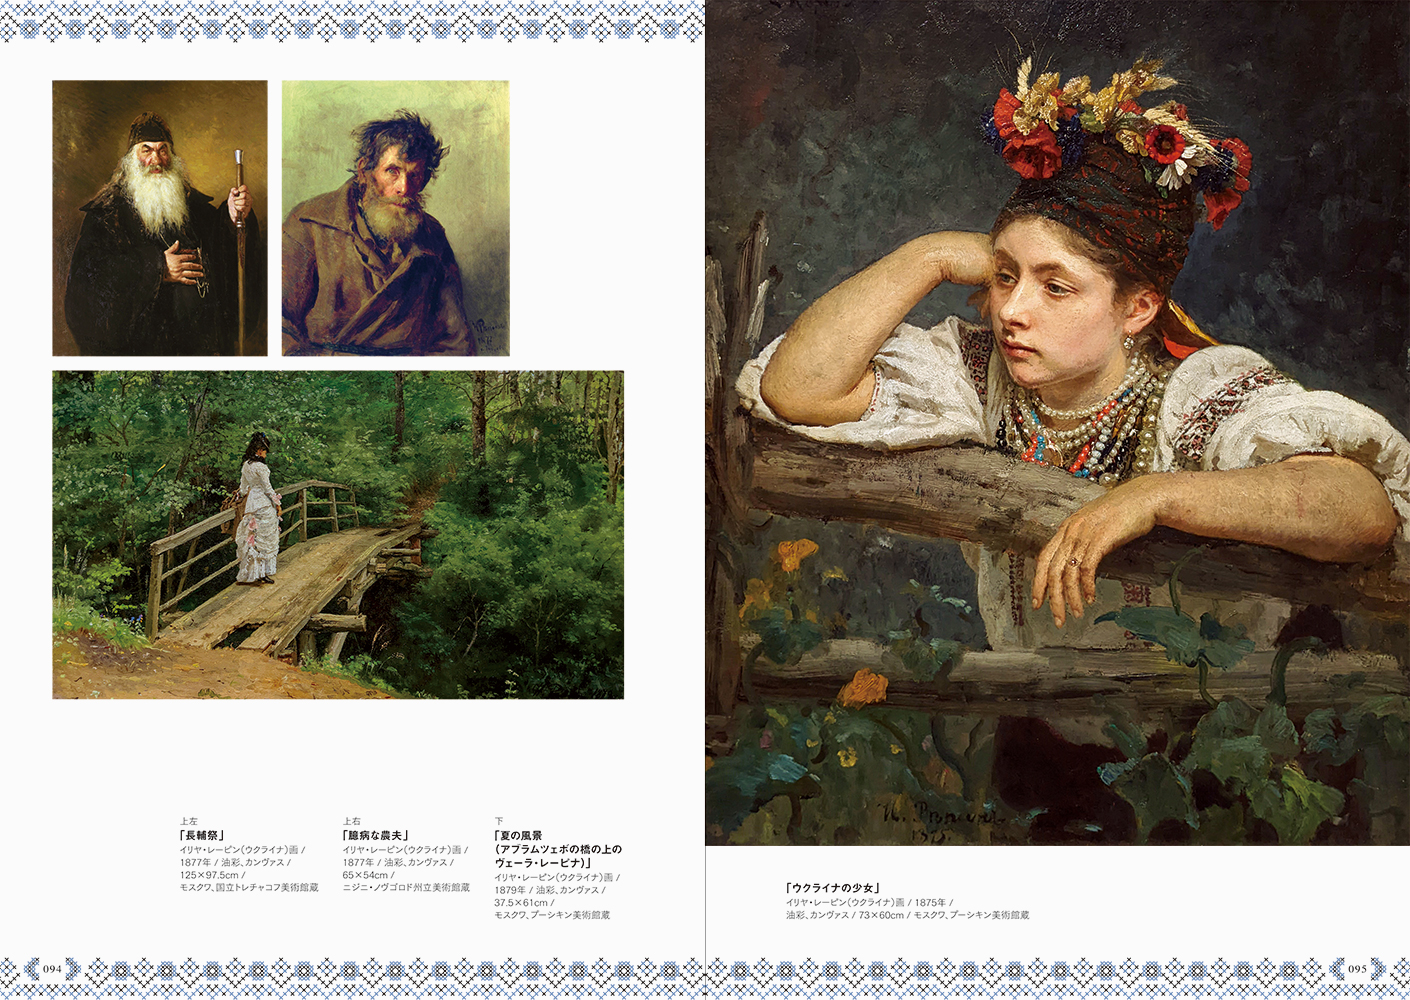
Task: Open the landscape painting of woman on wooden bridge
Action: [338, 535]
